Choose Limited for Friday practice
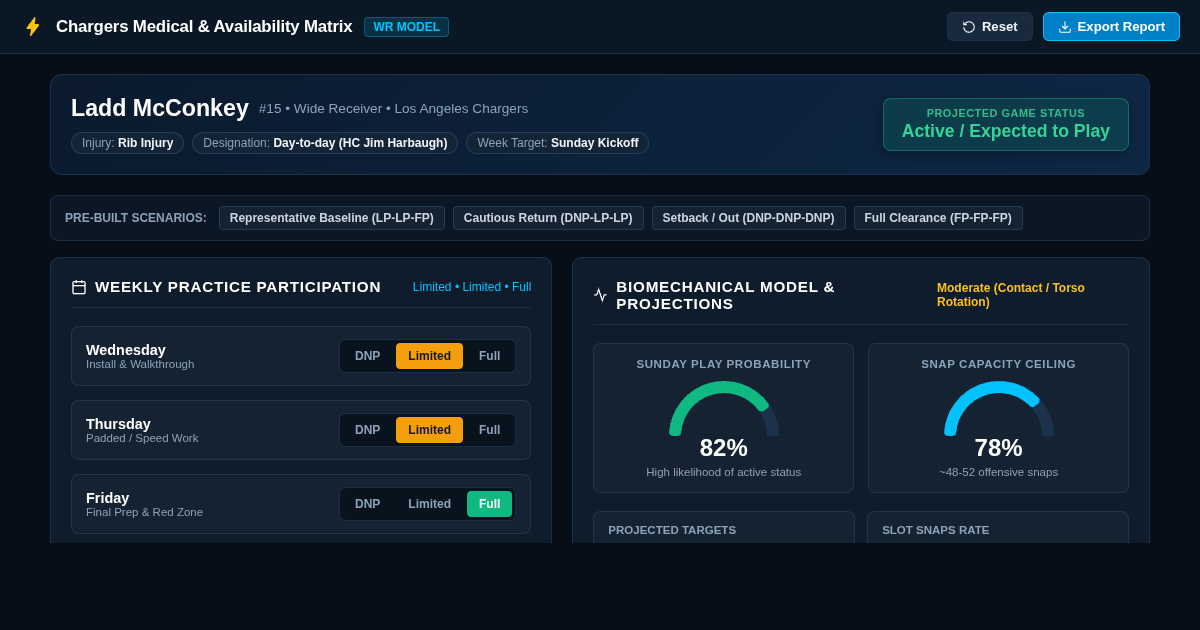Screen dimensions: 1200x630 [x=429, y=504]
